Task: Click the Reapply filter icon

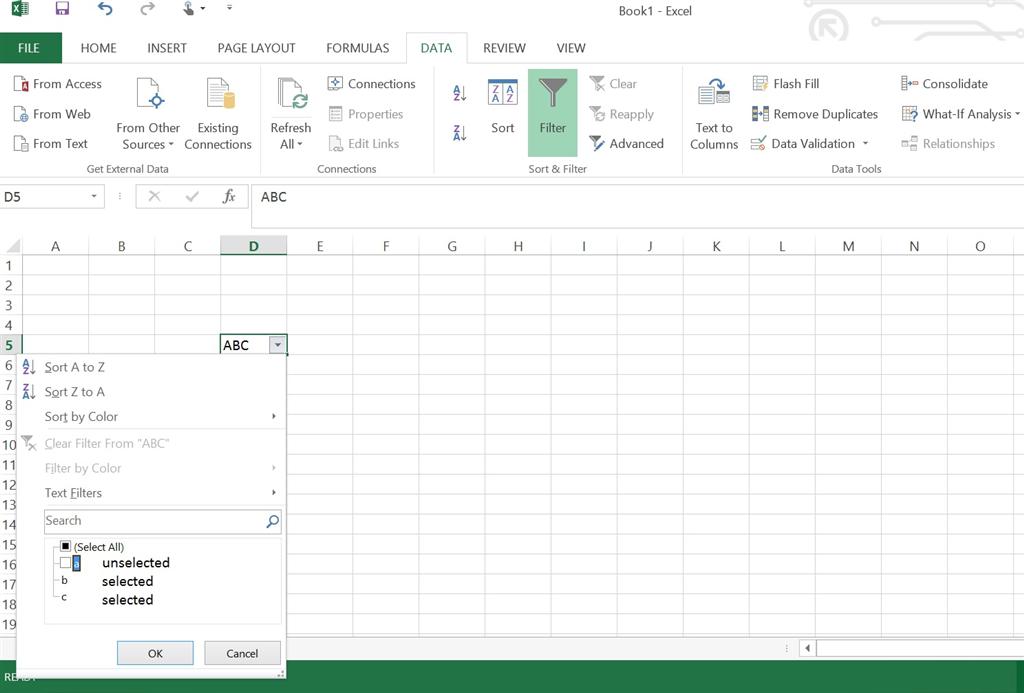Action: 597,114
